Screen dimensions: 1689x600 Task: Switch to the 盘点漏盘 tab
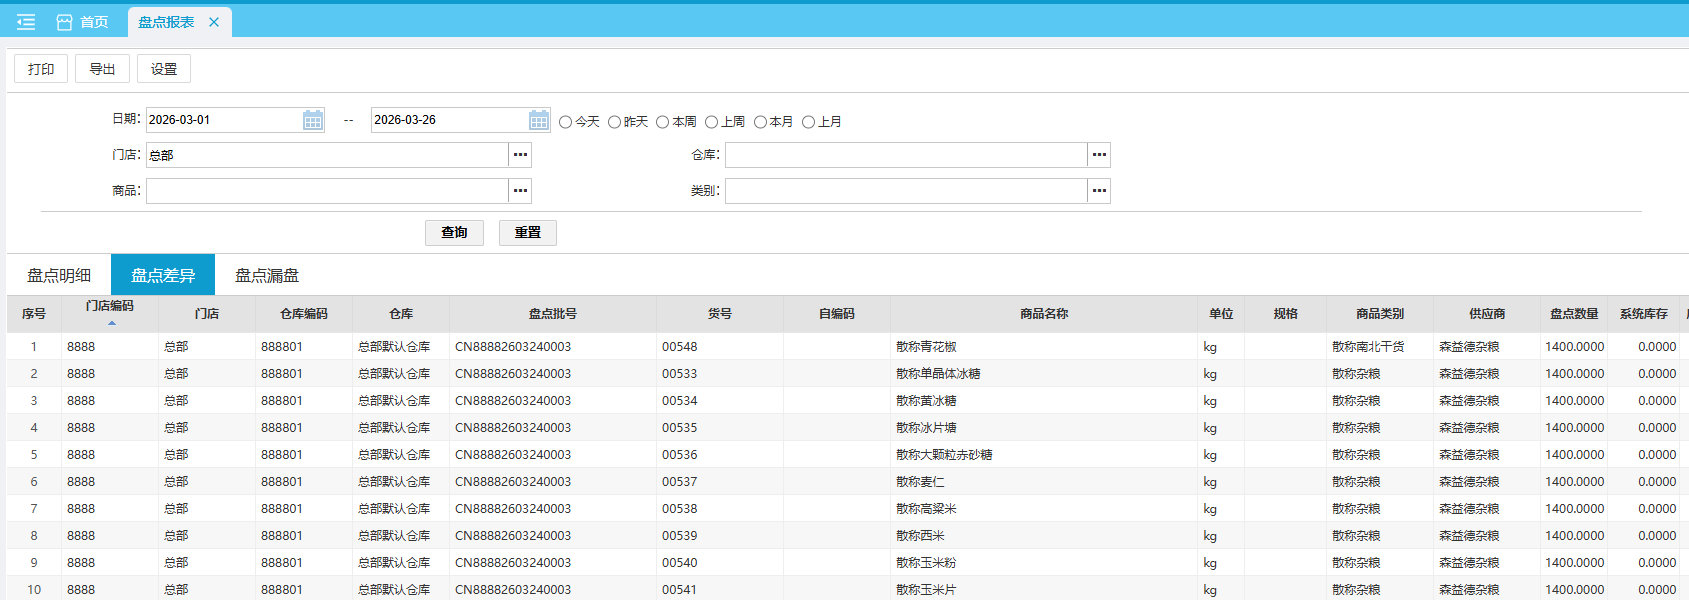coord(267,275)
